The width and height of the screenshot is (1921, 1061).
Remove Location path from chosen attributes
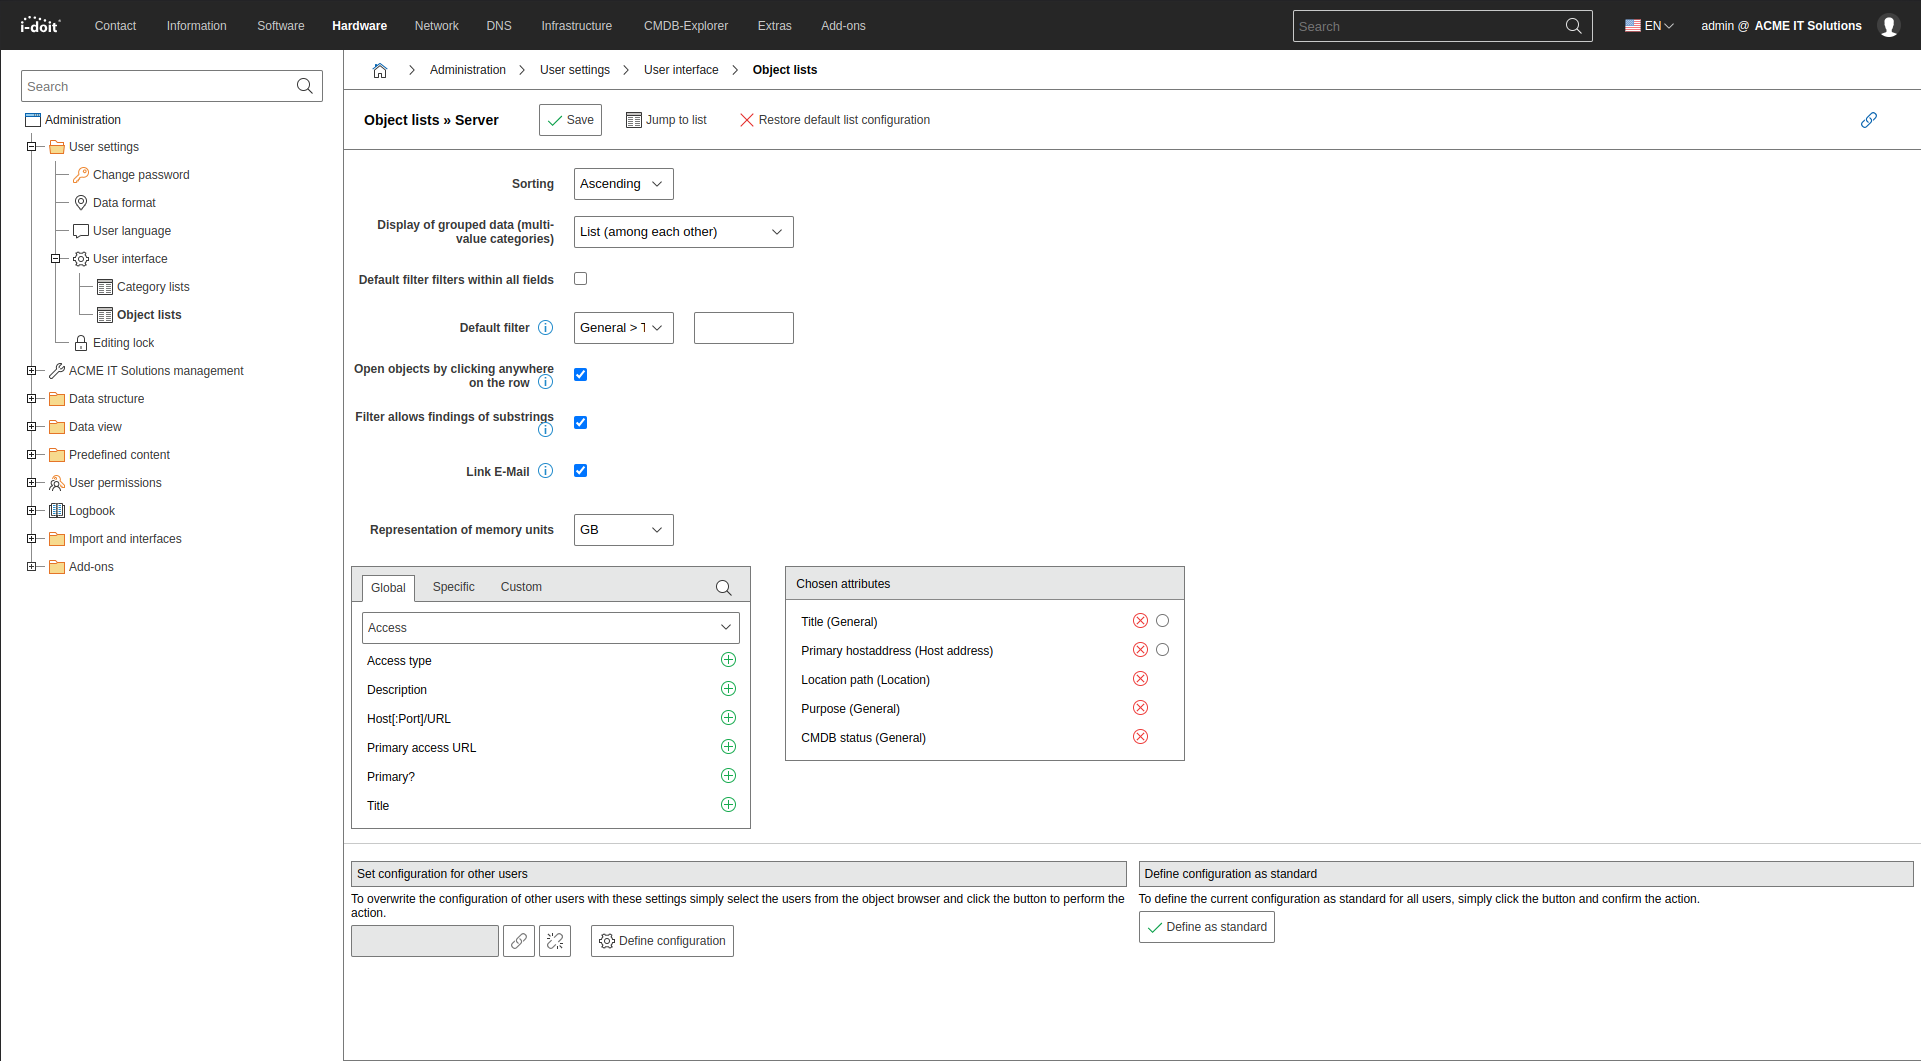(1140, 679)
